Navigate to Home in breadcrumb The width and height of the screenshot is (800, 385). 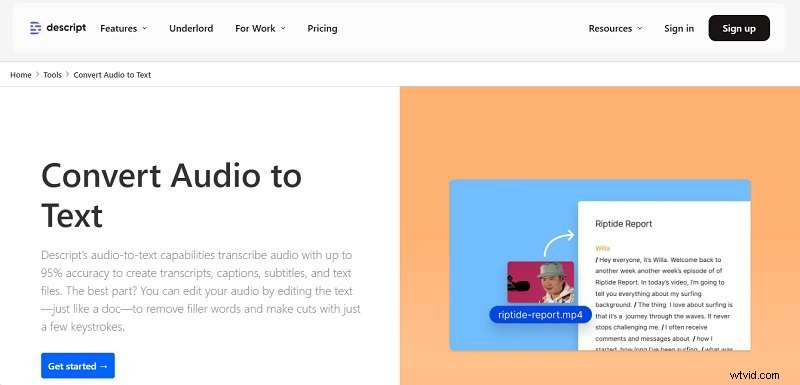point(21,75)
